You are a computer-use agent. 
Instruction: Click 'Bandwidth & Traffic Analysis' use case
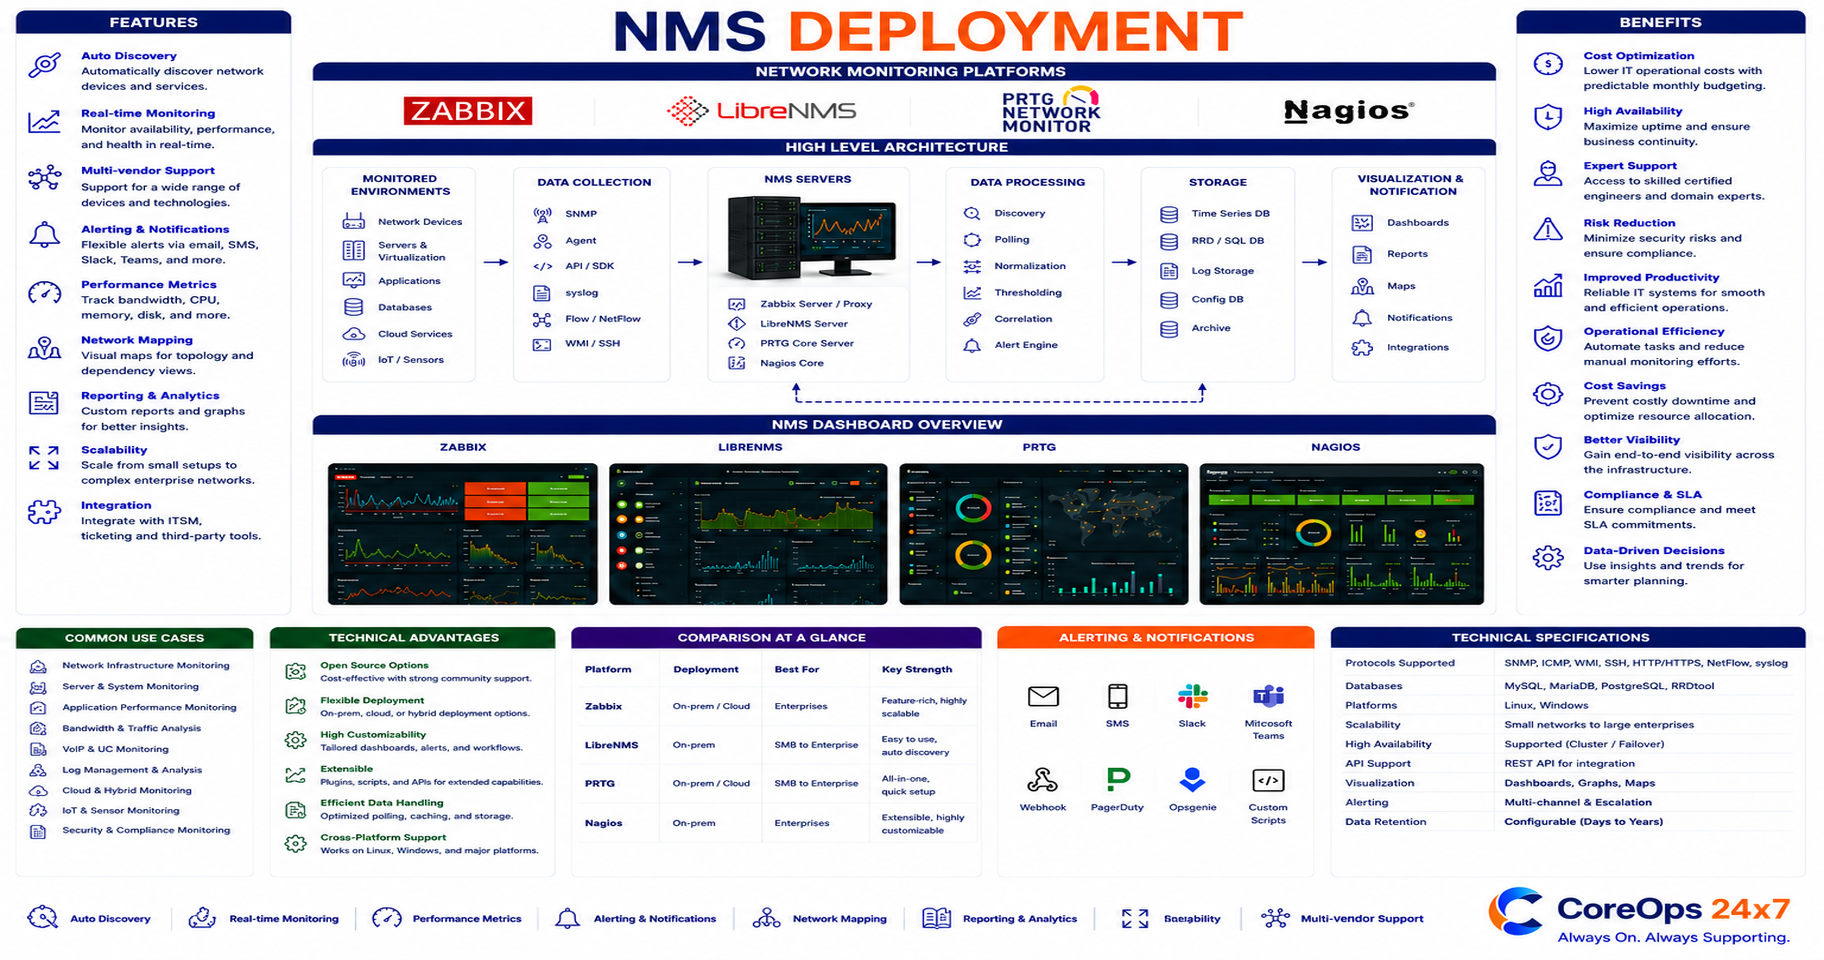(131, 728)
